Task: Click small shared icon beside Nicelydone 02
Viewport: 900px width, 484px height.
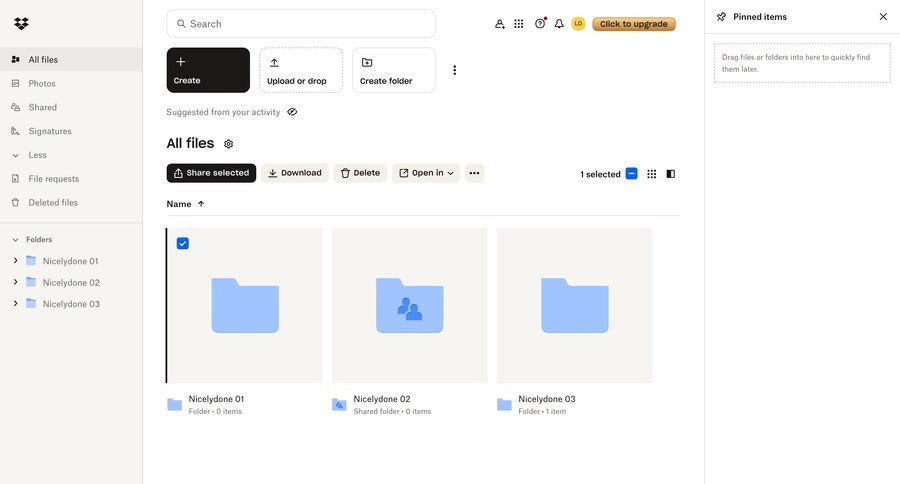Action: (339, 405)
